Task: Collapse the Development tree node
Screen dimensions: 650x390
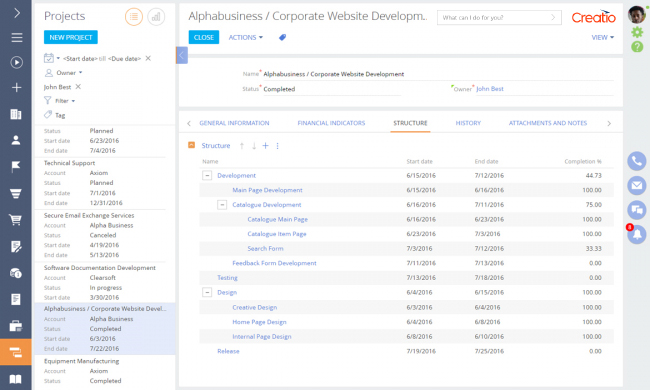Action: coord(207,175)
